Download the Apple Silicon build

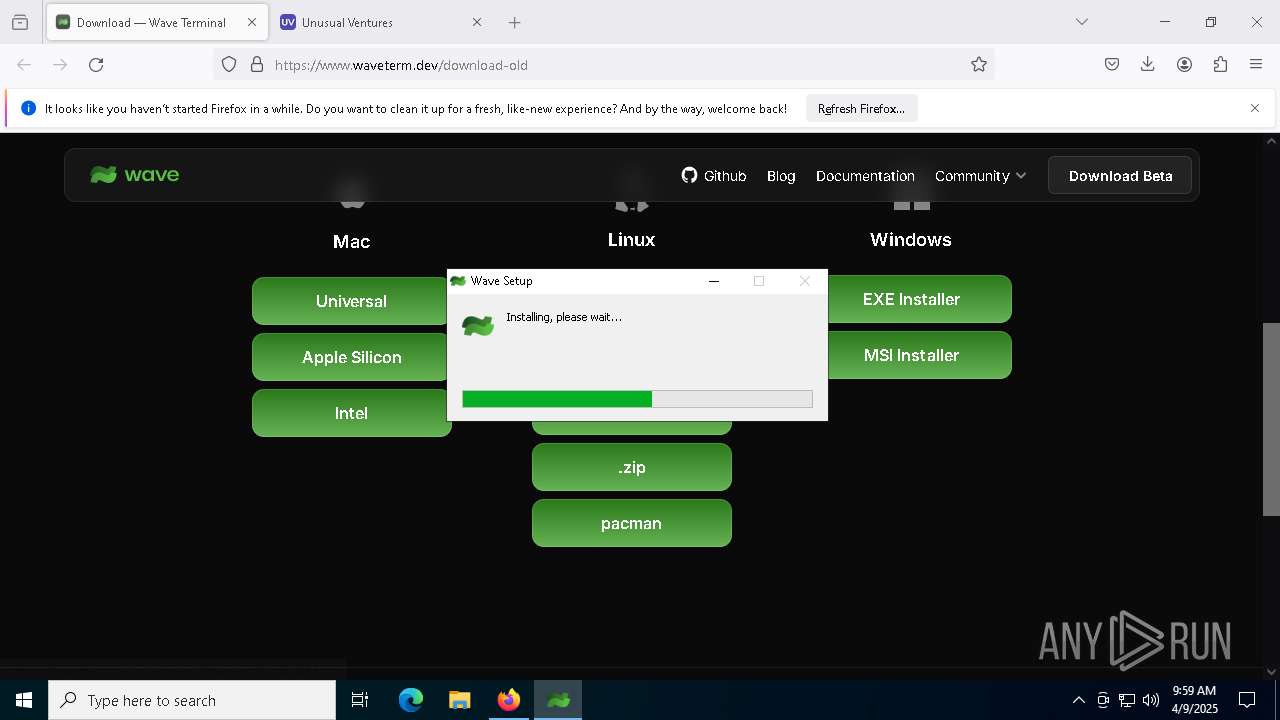tap(351, 357)
